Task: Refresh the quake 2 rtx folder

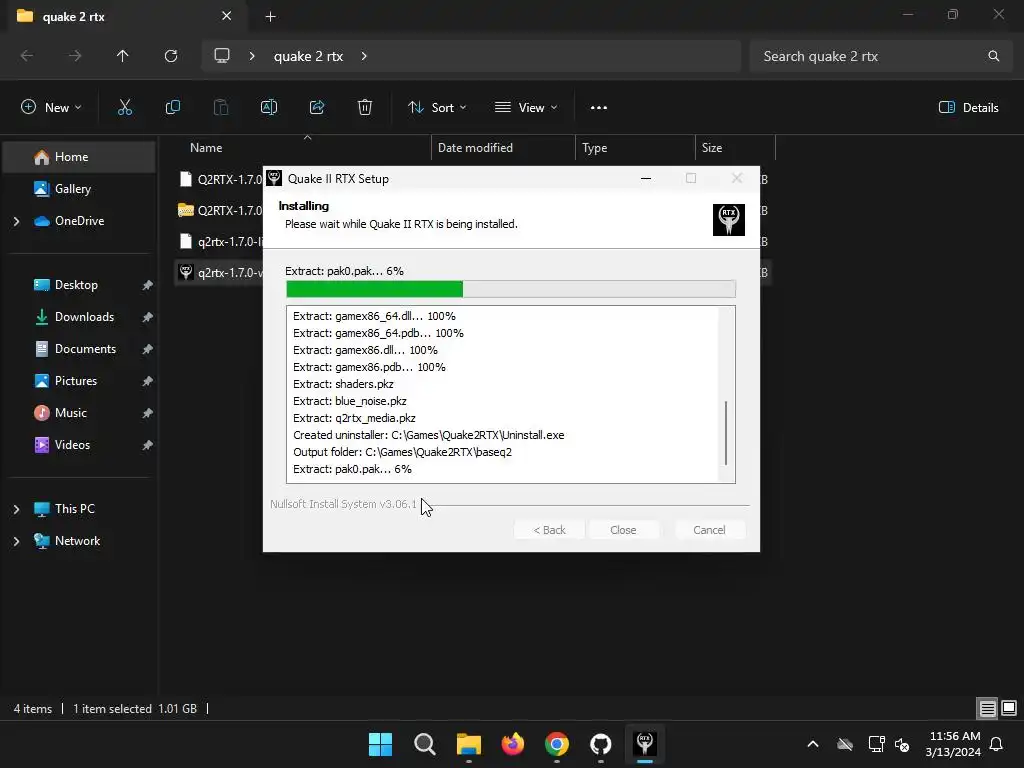Action: tap(171, 56)
